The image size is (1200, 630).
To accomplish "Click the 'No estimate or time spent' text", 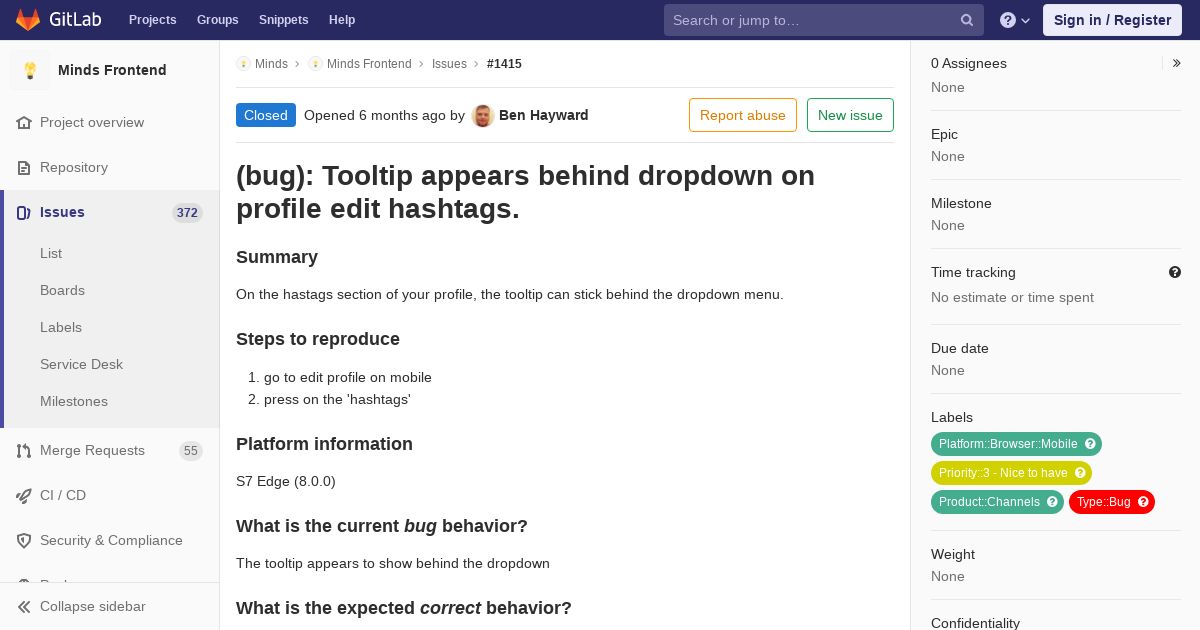I will 1012,297.
